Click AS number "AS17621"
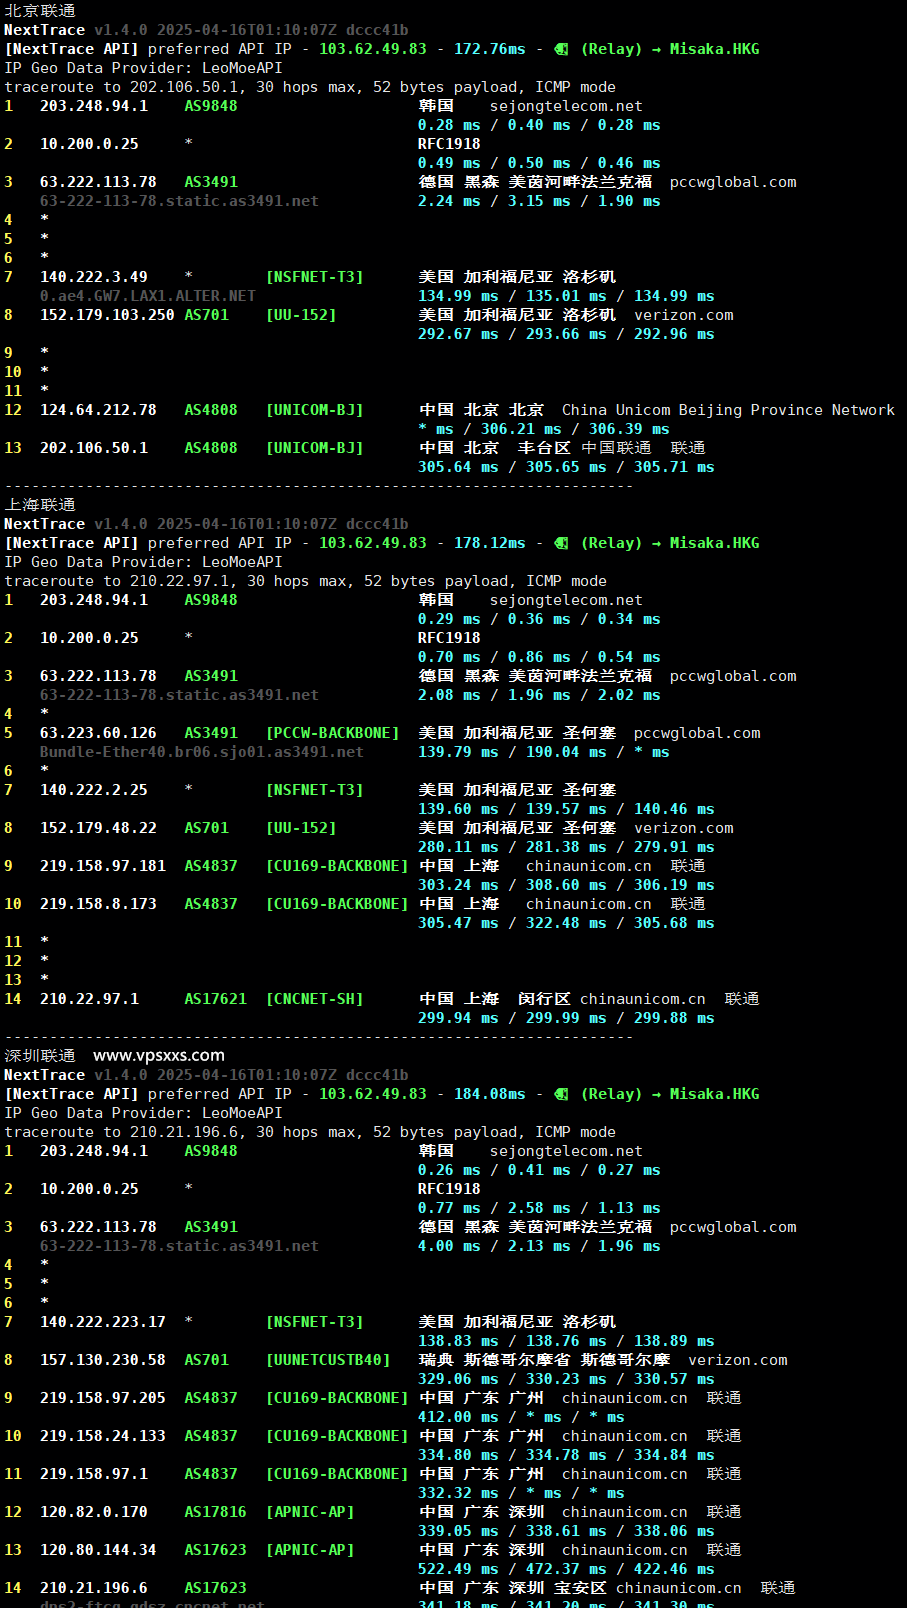This screenshot has height=1608, width=907. [215, 999]
